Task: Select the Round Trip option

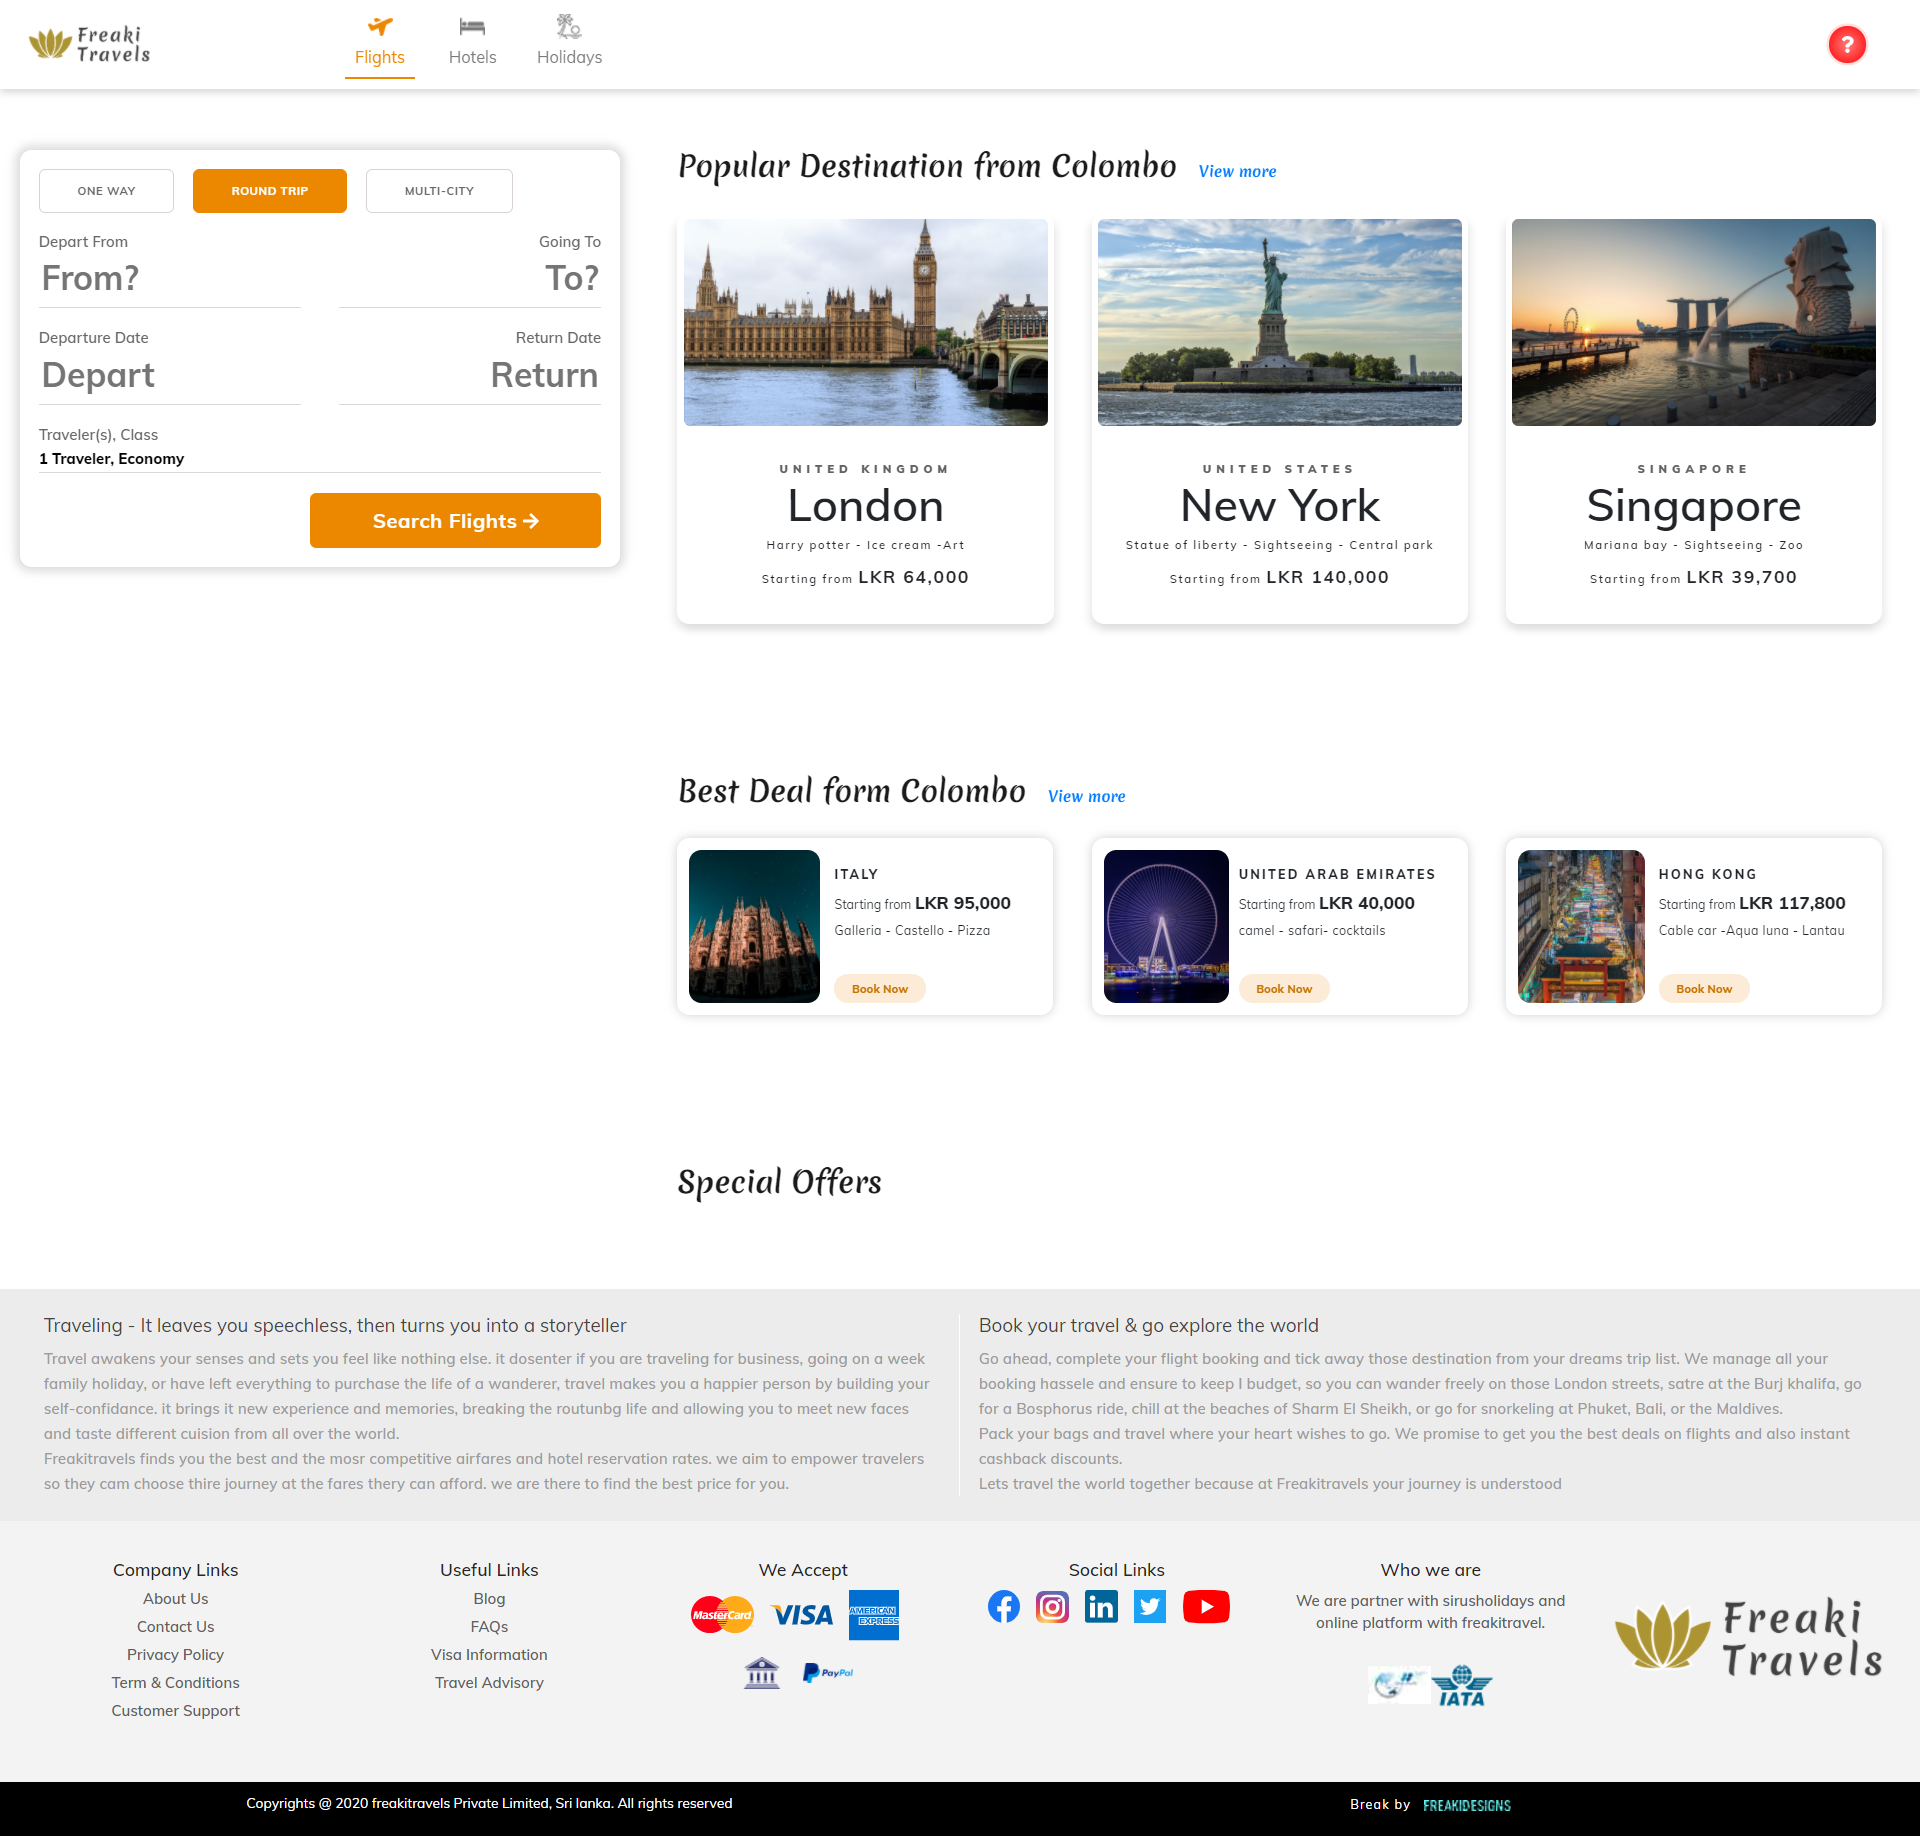Action: pos(269,190)
